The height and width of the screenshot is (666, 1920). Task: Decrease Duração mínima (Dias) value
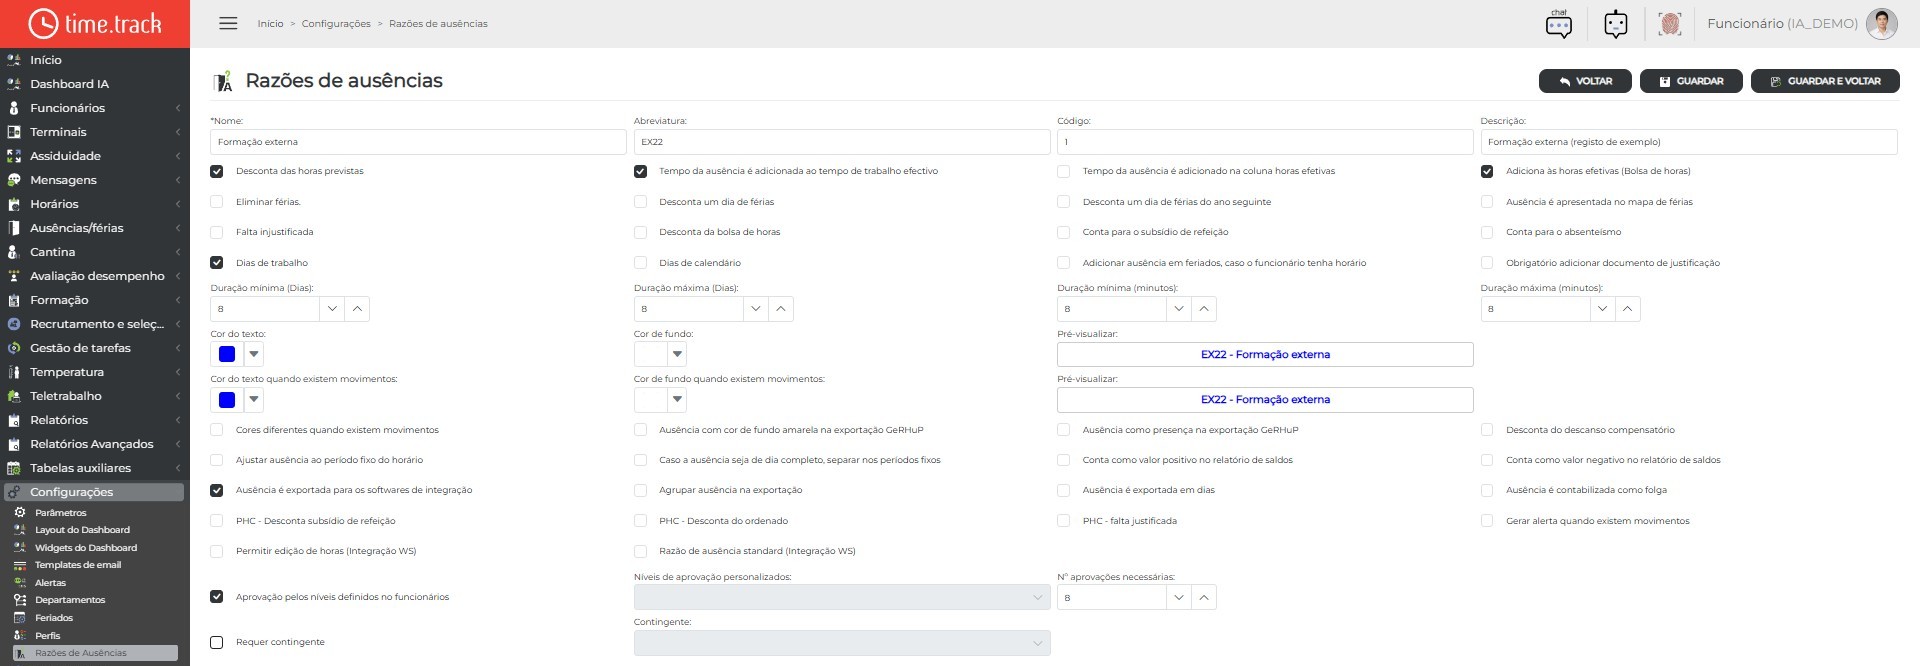coord(332,309)
